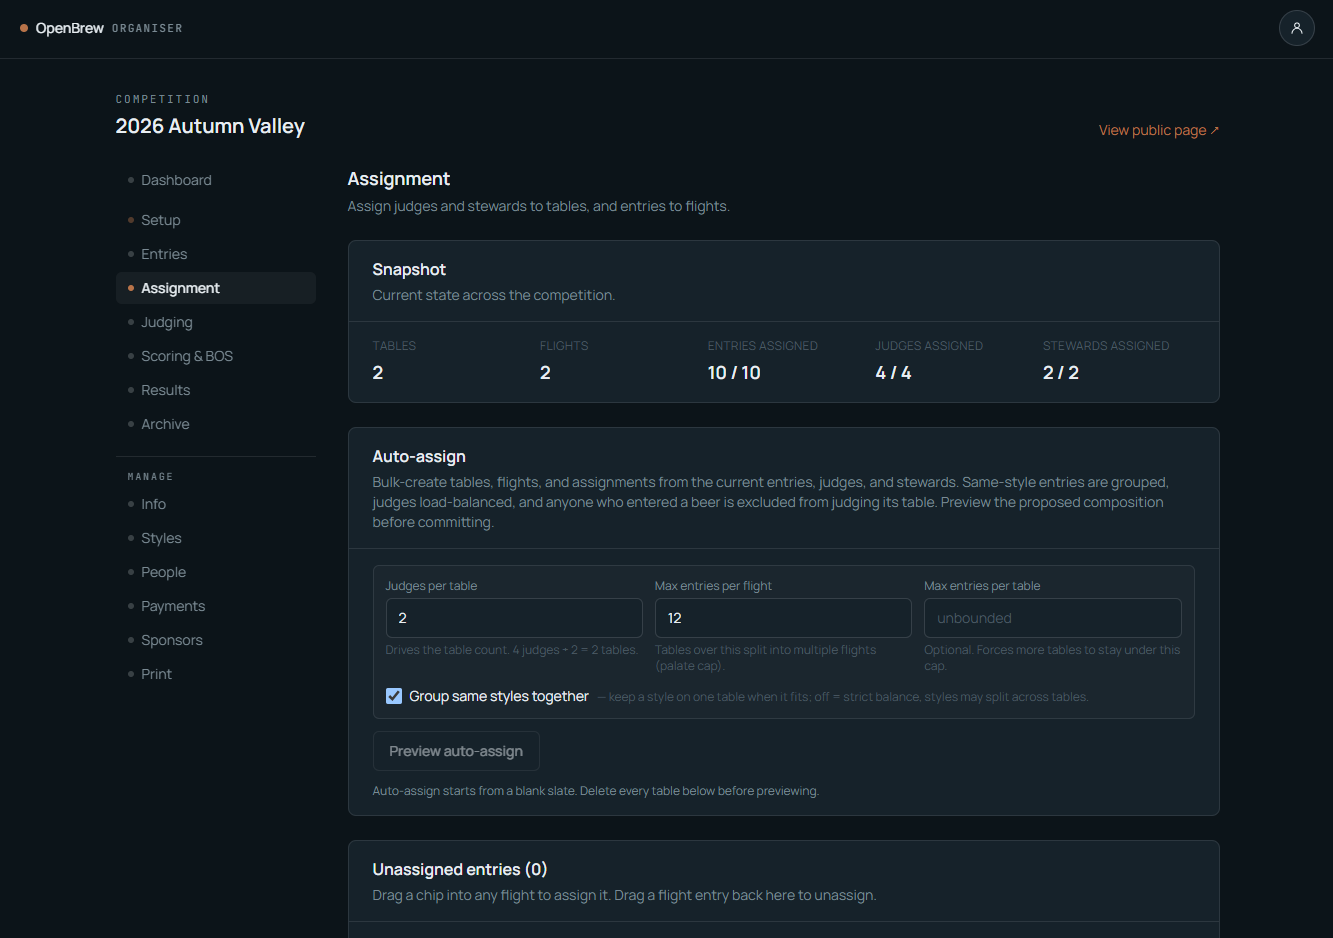Open Styles under Manage
1333x938 pixels.
tap(216, 538)
